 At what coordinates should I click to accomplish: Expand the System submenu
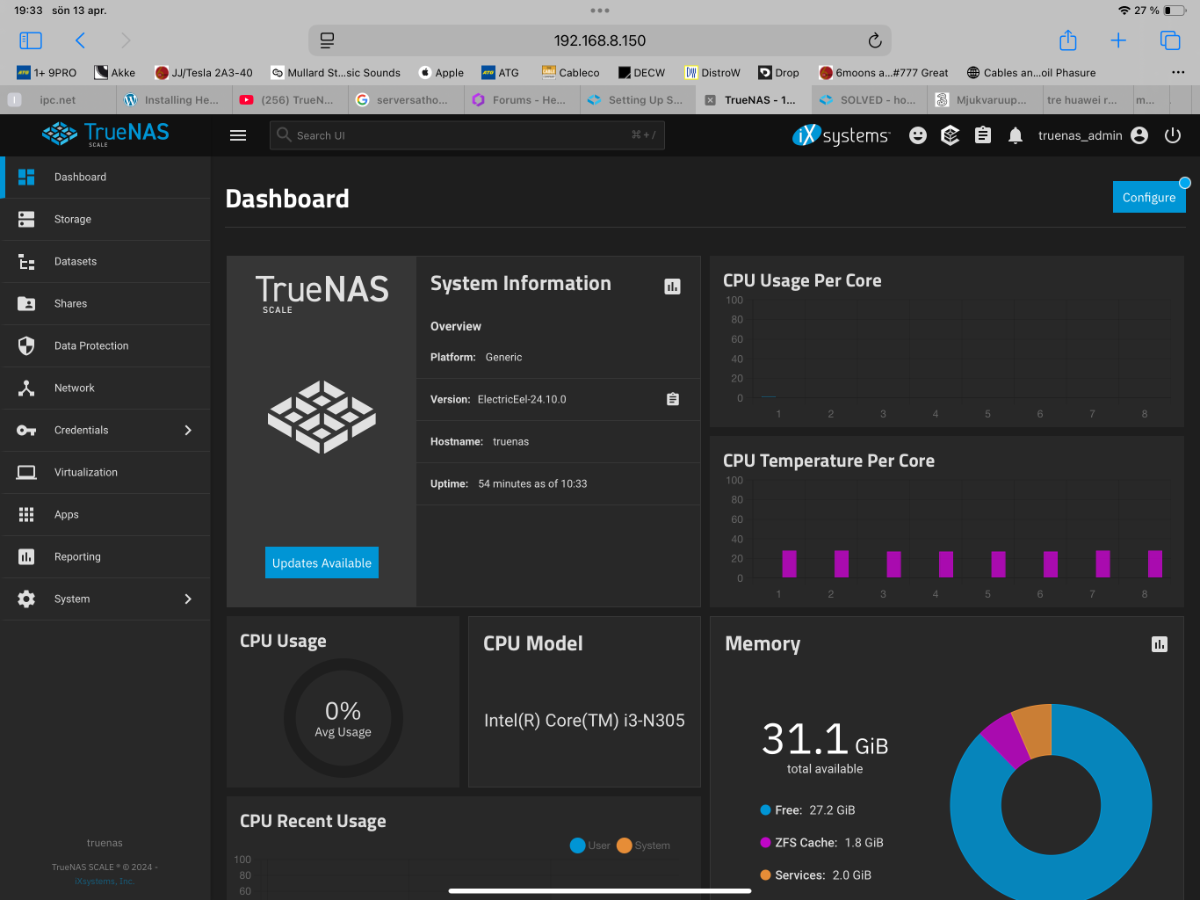click(x=187, y=599)
